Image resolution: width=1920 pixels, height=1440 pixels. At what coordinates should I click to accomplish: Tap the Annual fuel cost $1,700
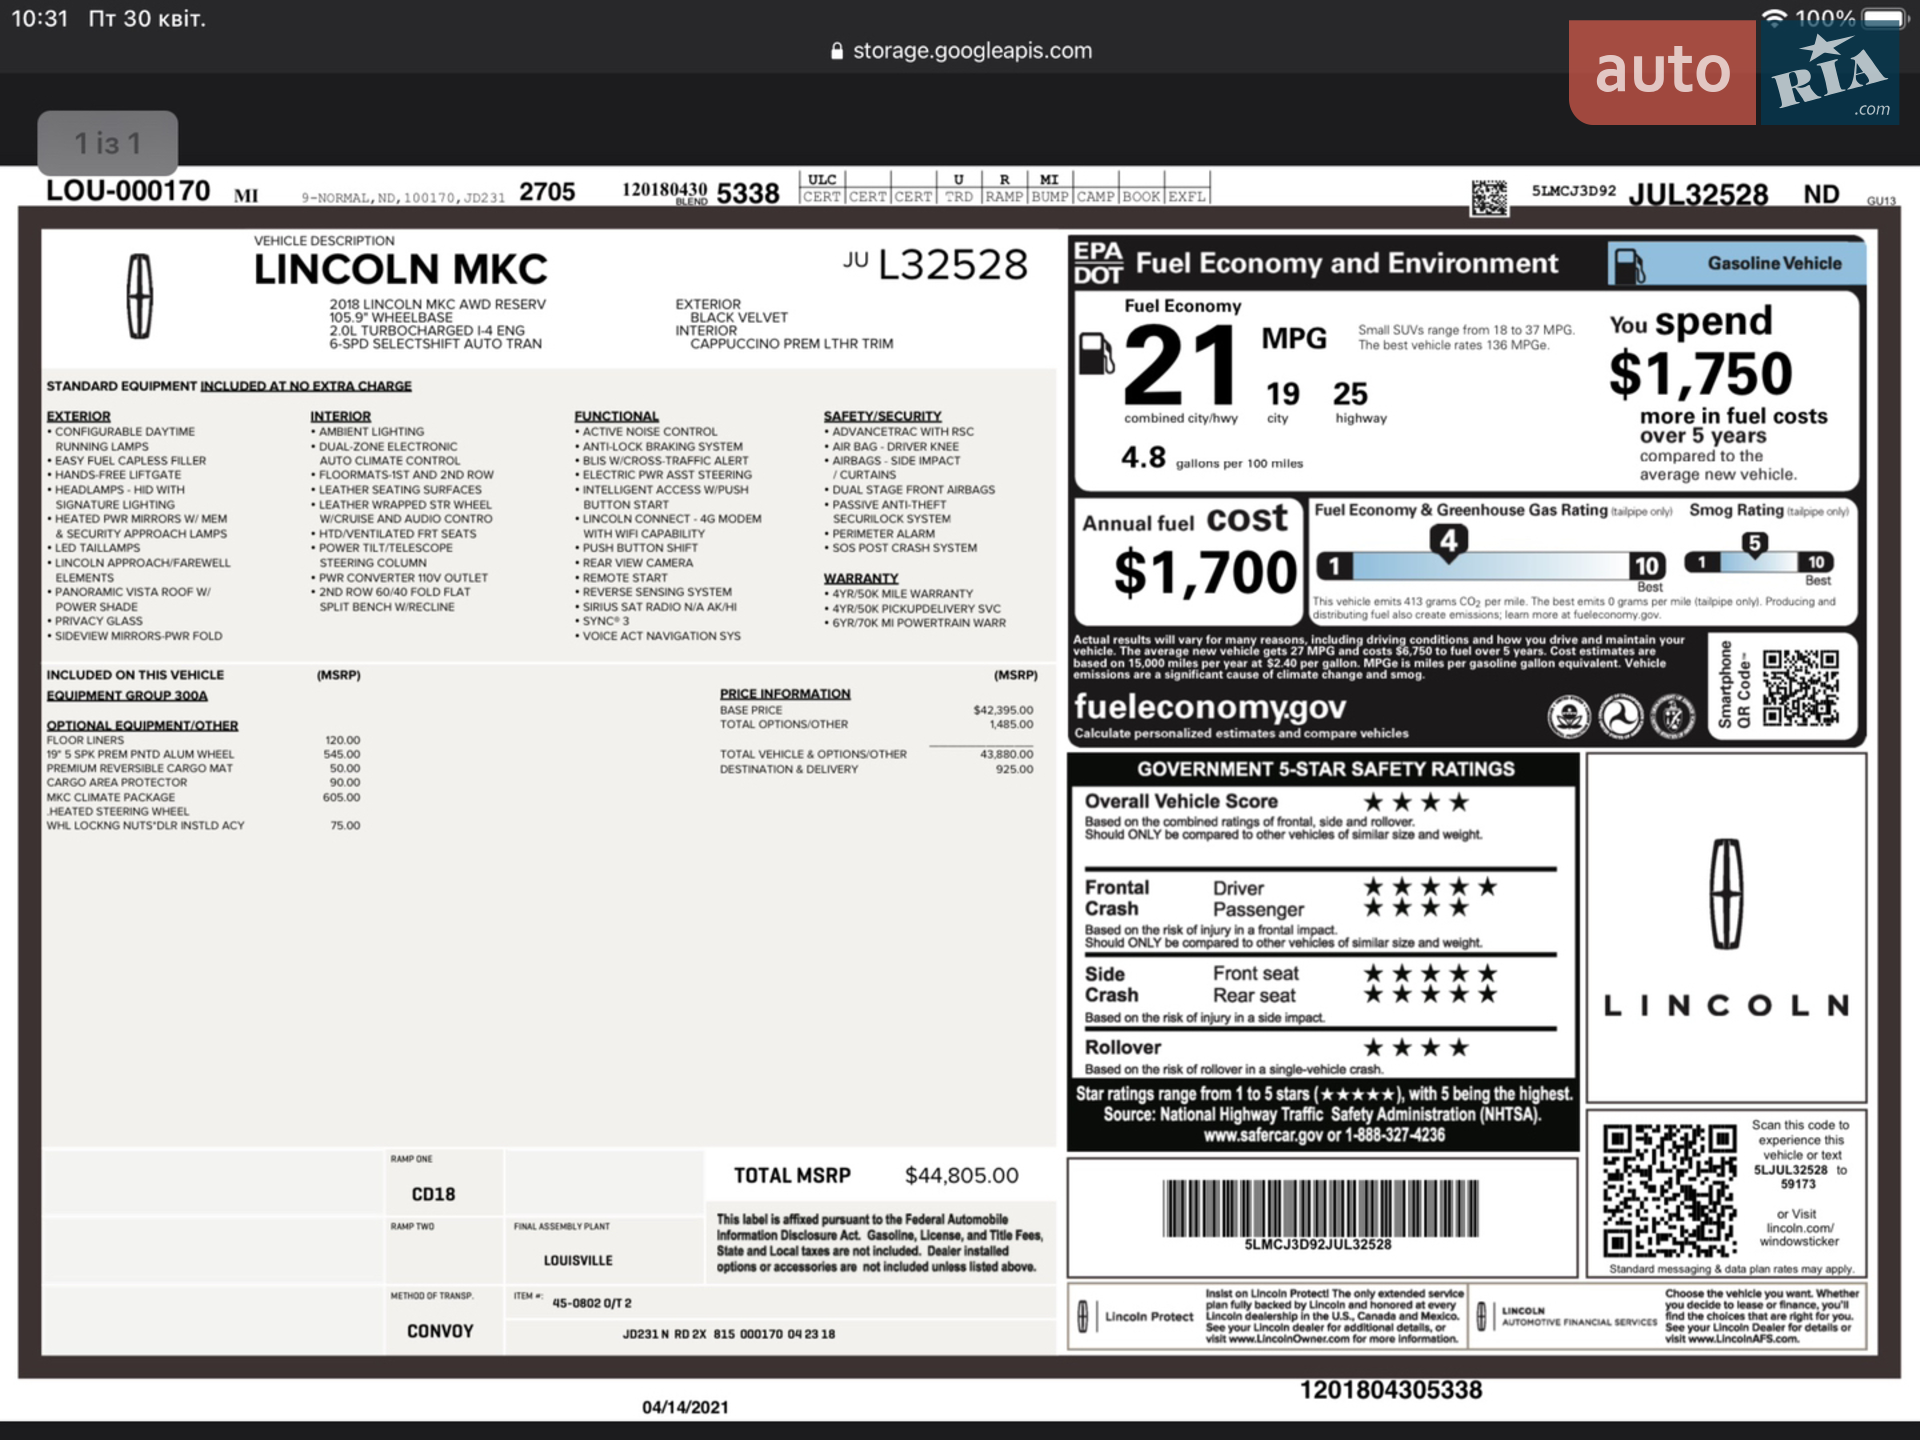coord(1204,573)
